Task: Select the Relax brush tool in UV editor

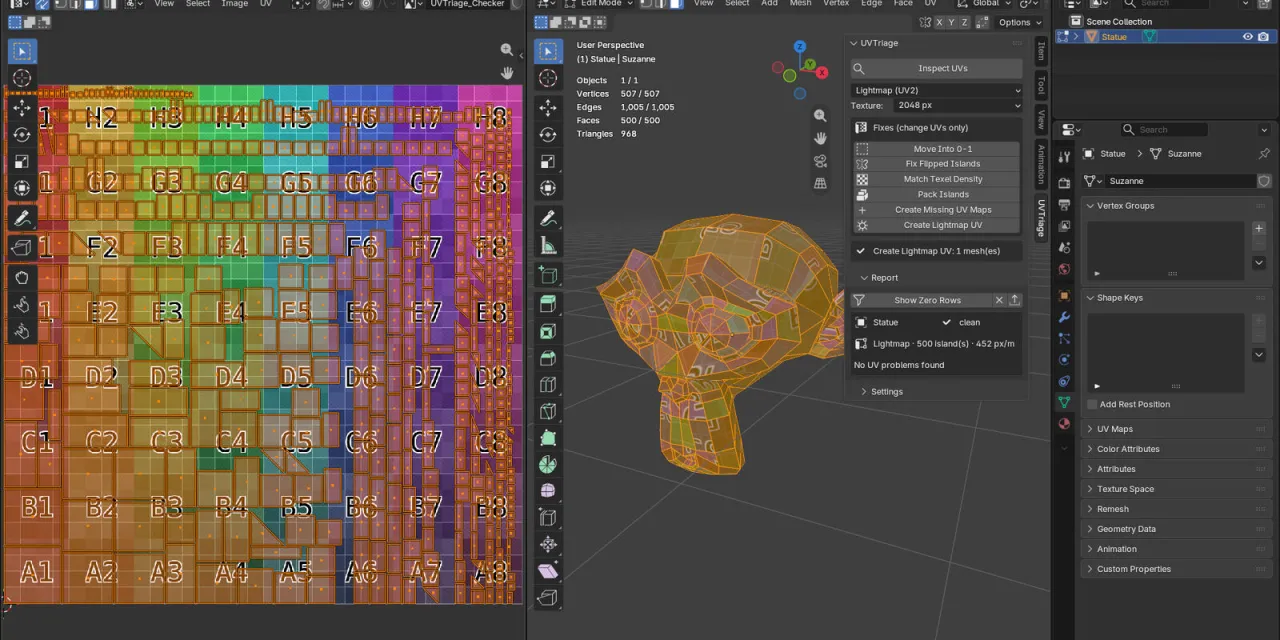Action: coord(22,305)
